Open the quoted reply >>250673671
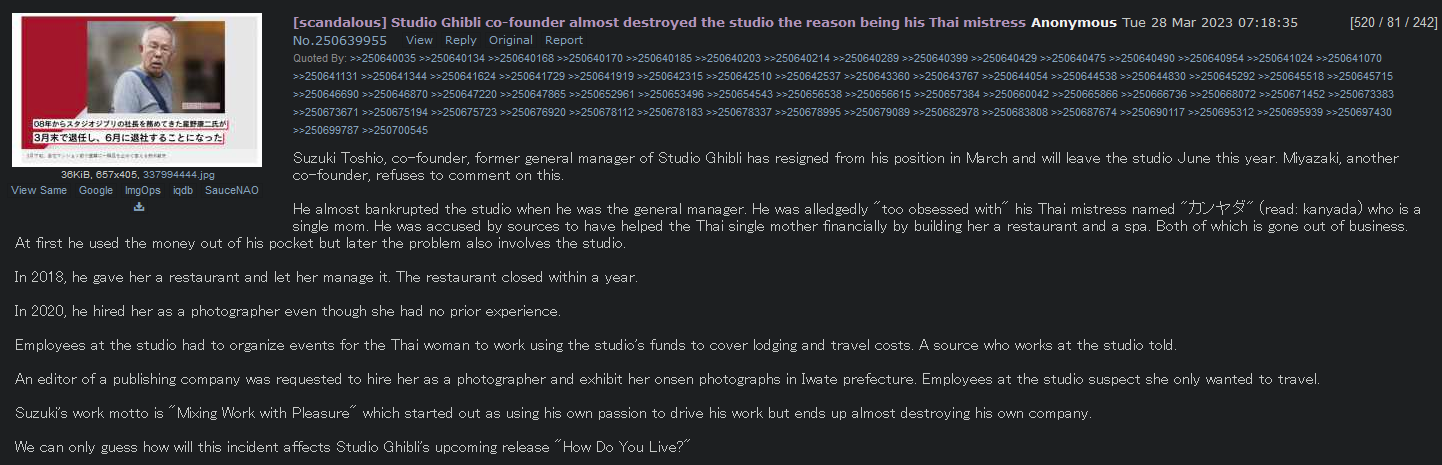The height and width of the screenshot is (465, 1442). click(x=326, y=112)
